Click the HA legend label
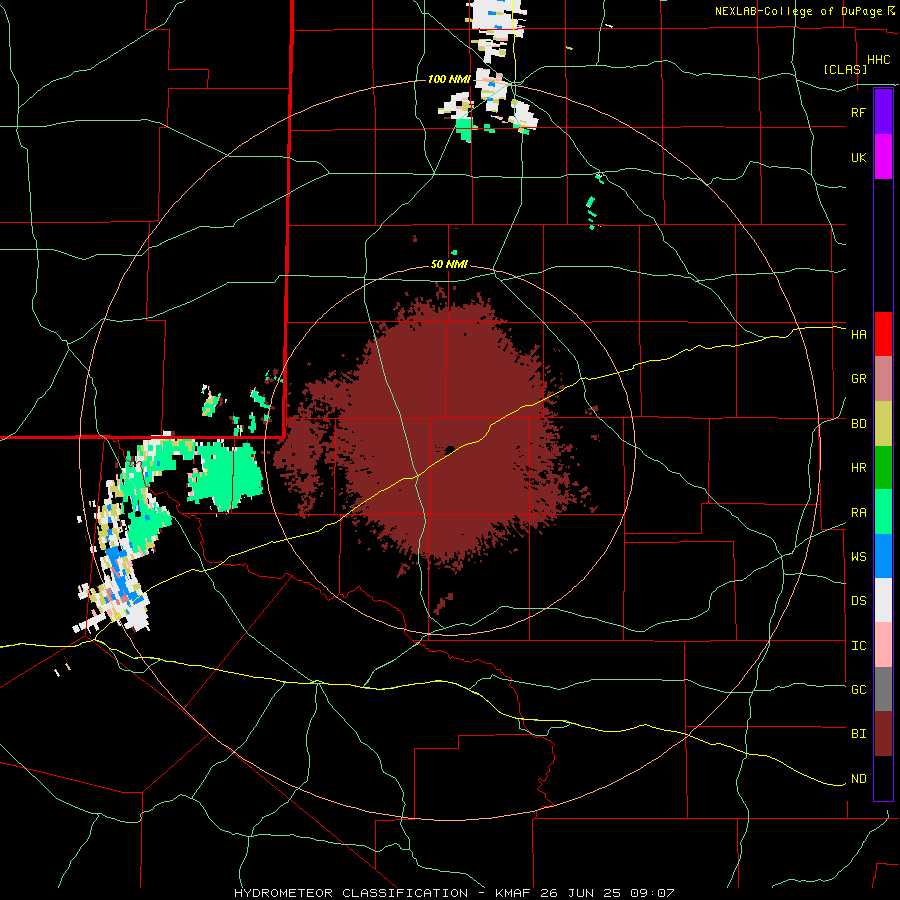900x900 pixels. click(858, 335)
